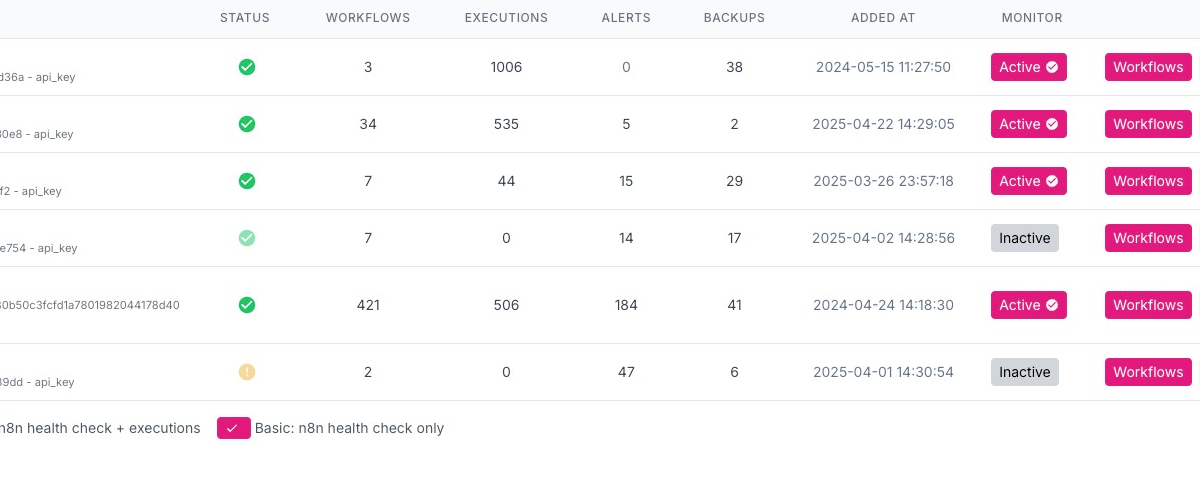Viewport: 1200px width, 500px height.
Task: Sort by Added At column header
Action: pyautogui.click(x=883, y=18)
